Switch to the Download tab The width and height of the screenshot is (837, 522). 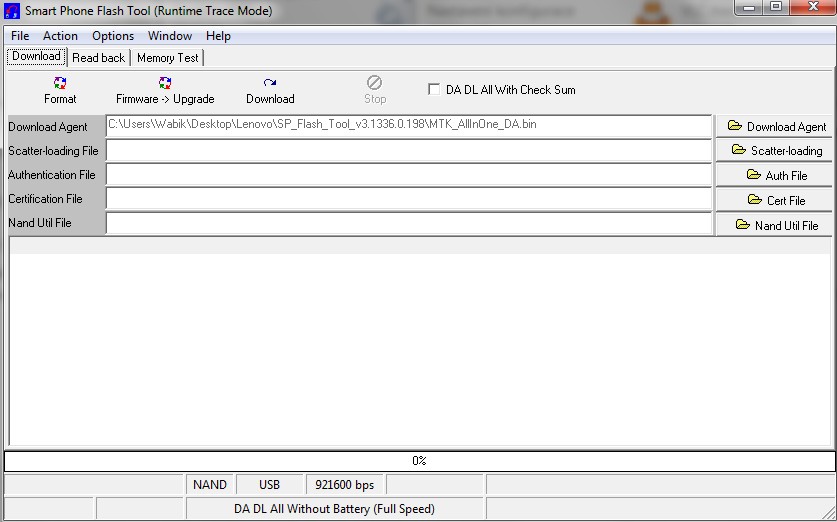[x=36, y=57]
